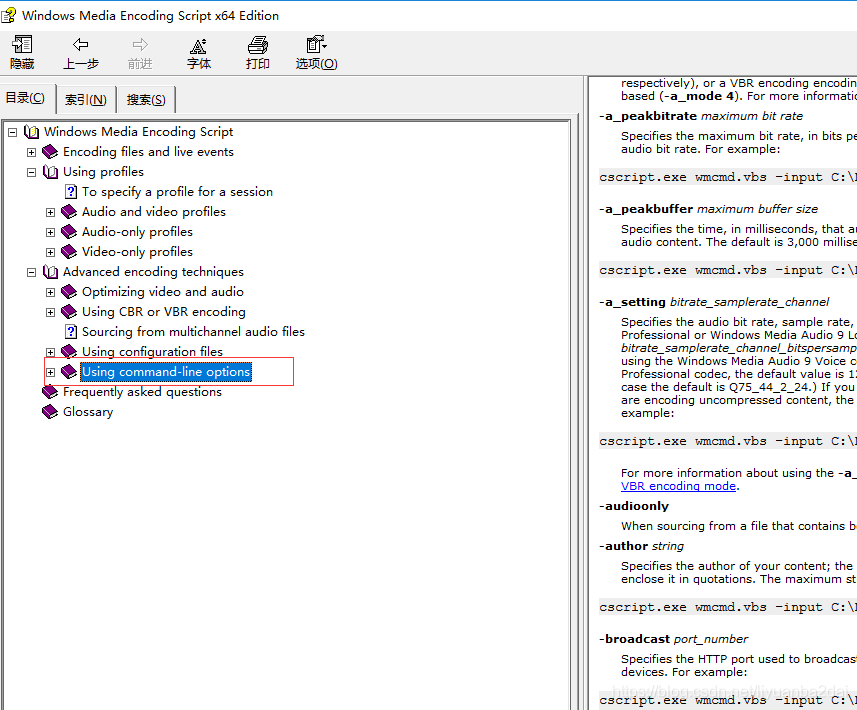
Task: Click the book icon beside Video-only profiles
Action: [69, 251]
